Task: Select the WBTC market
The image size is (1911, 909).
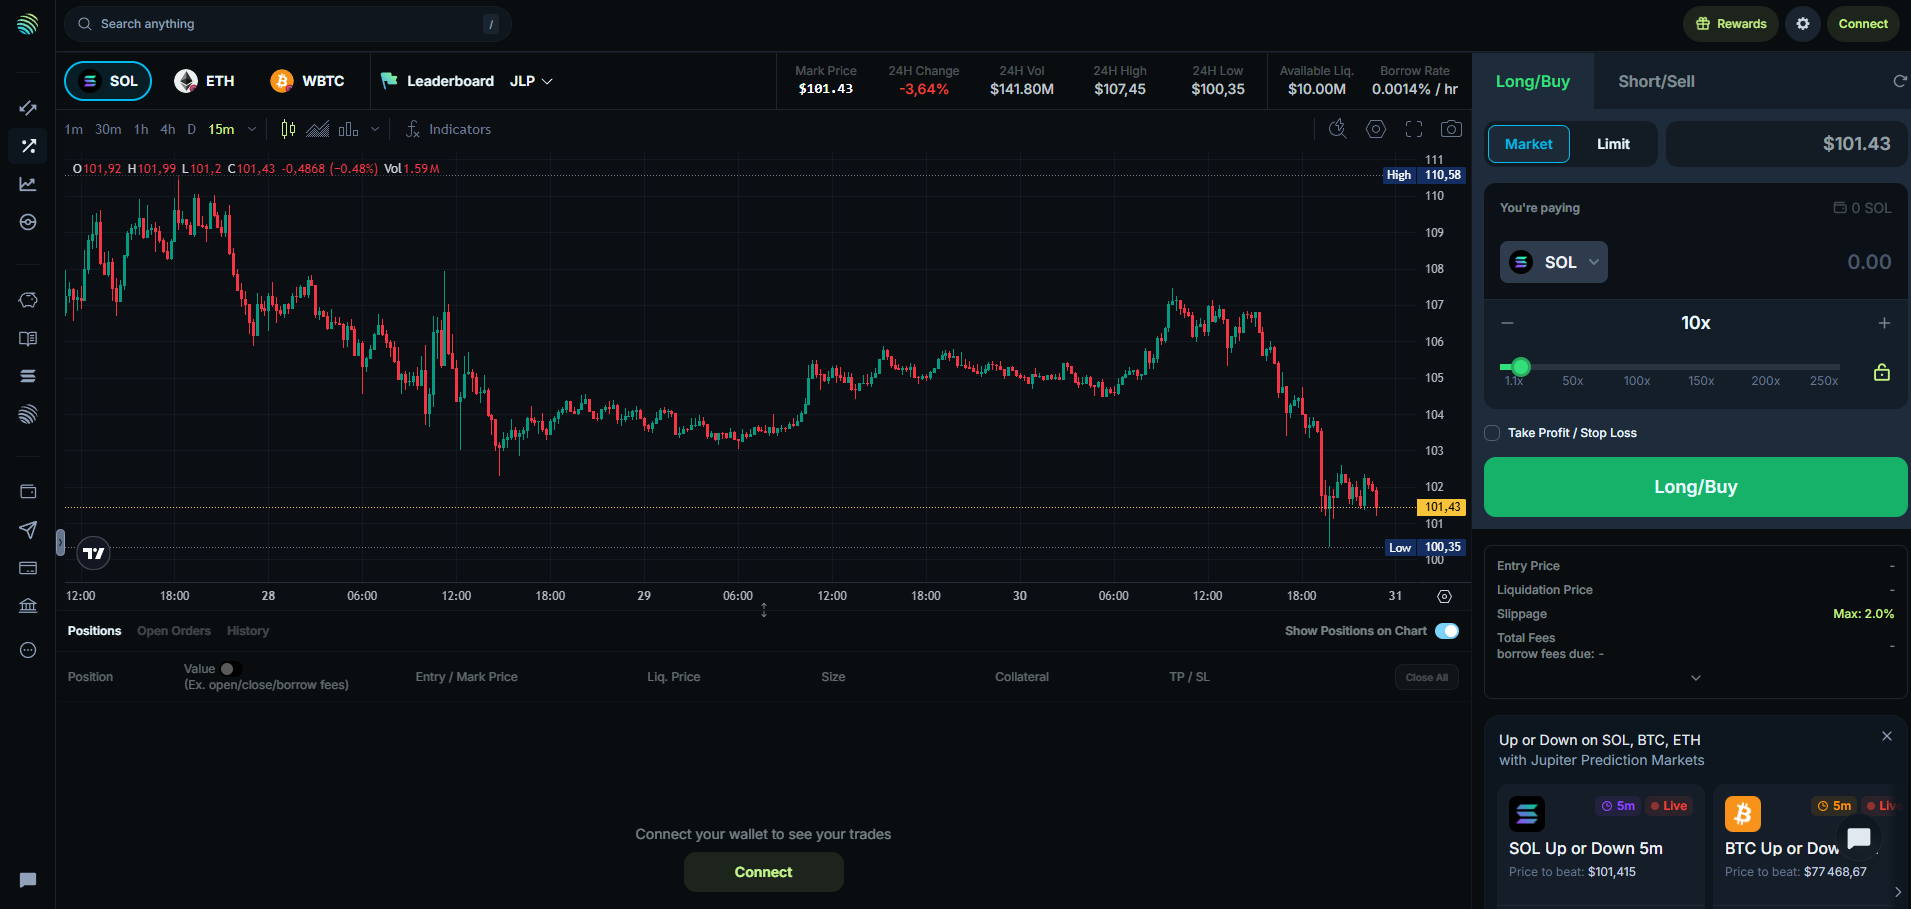Action: click(x=308, y=81)
